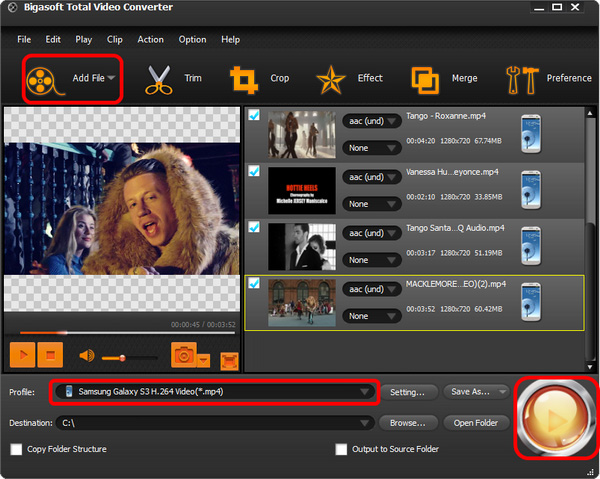Click phone profile icon for Tango Santa...Q Audio.mp4
This screenshot has width=600, height=479.
tap(531, 246)
